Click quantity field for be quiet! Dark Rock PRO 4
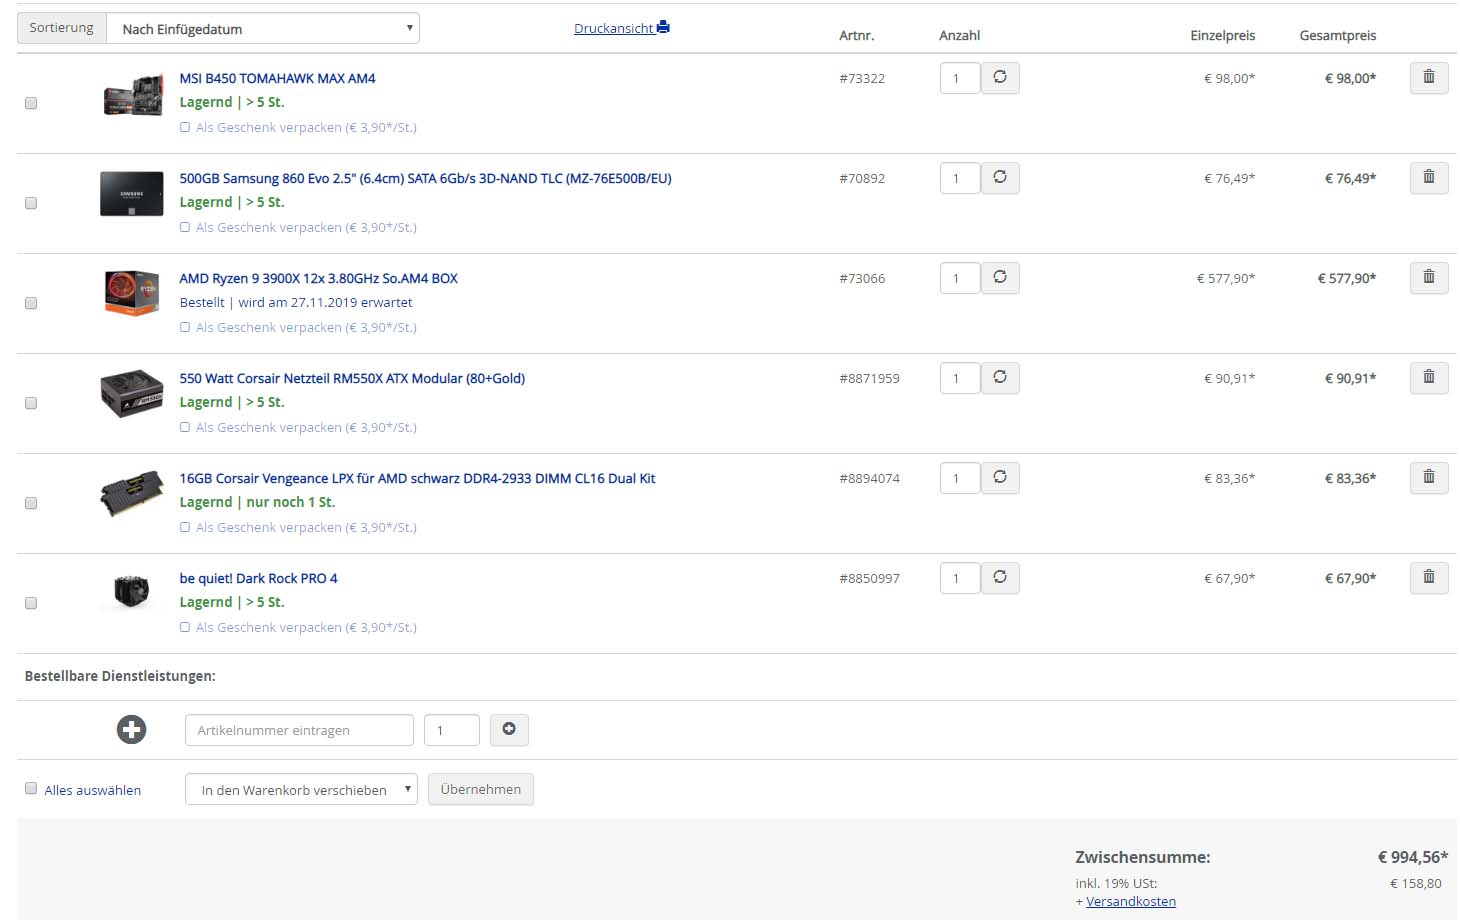The image size is (1460, 920). pyautogui.click(x=960, y=578)
